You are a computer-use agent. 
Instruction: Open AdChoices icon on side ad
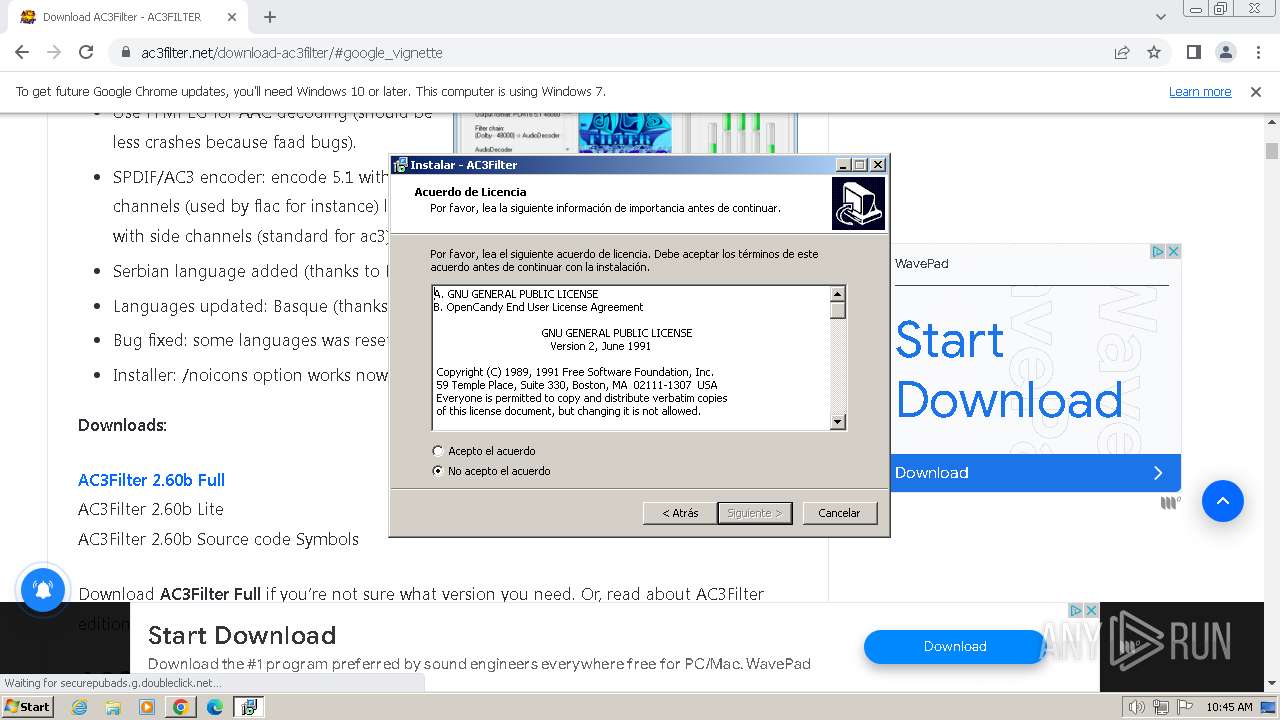[1158, 251]
